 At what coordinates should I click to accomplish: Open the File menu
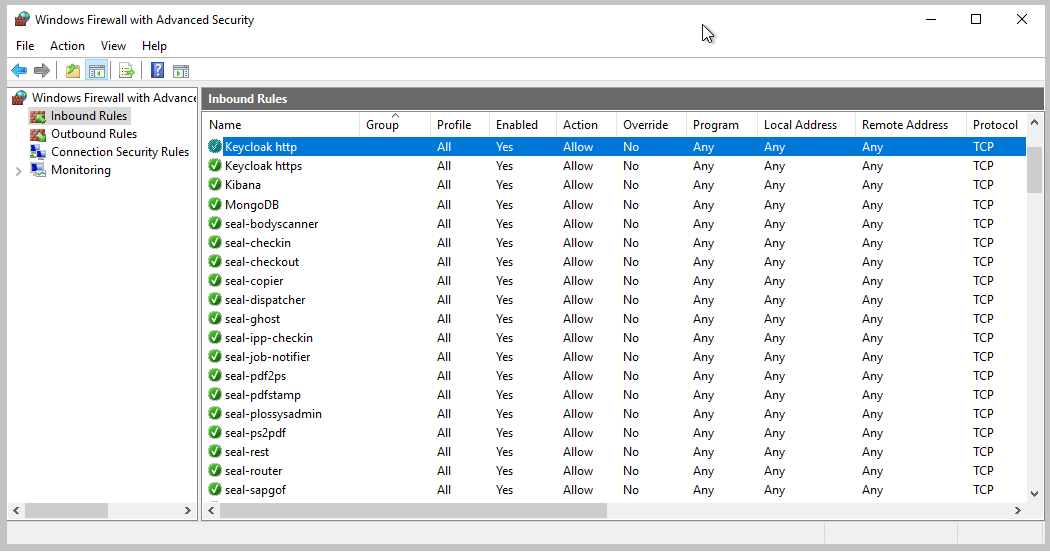tap(25, 46)
